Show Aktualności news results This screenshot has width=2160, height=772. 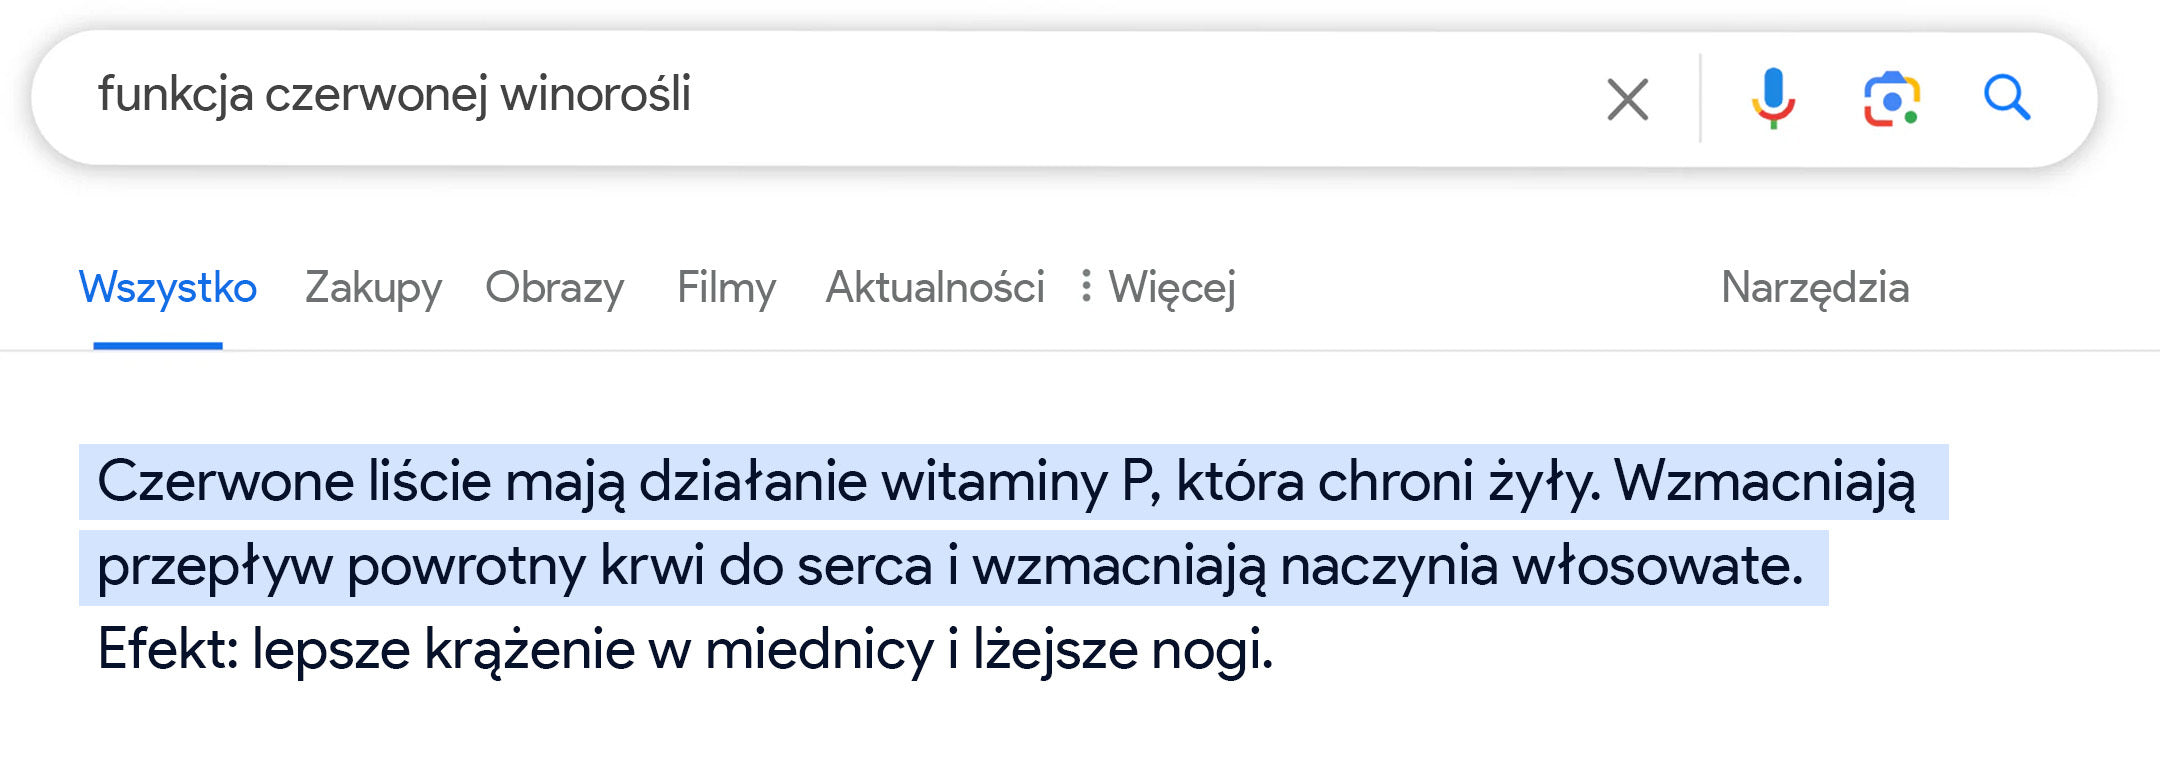tap(934, 288)
